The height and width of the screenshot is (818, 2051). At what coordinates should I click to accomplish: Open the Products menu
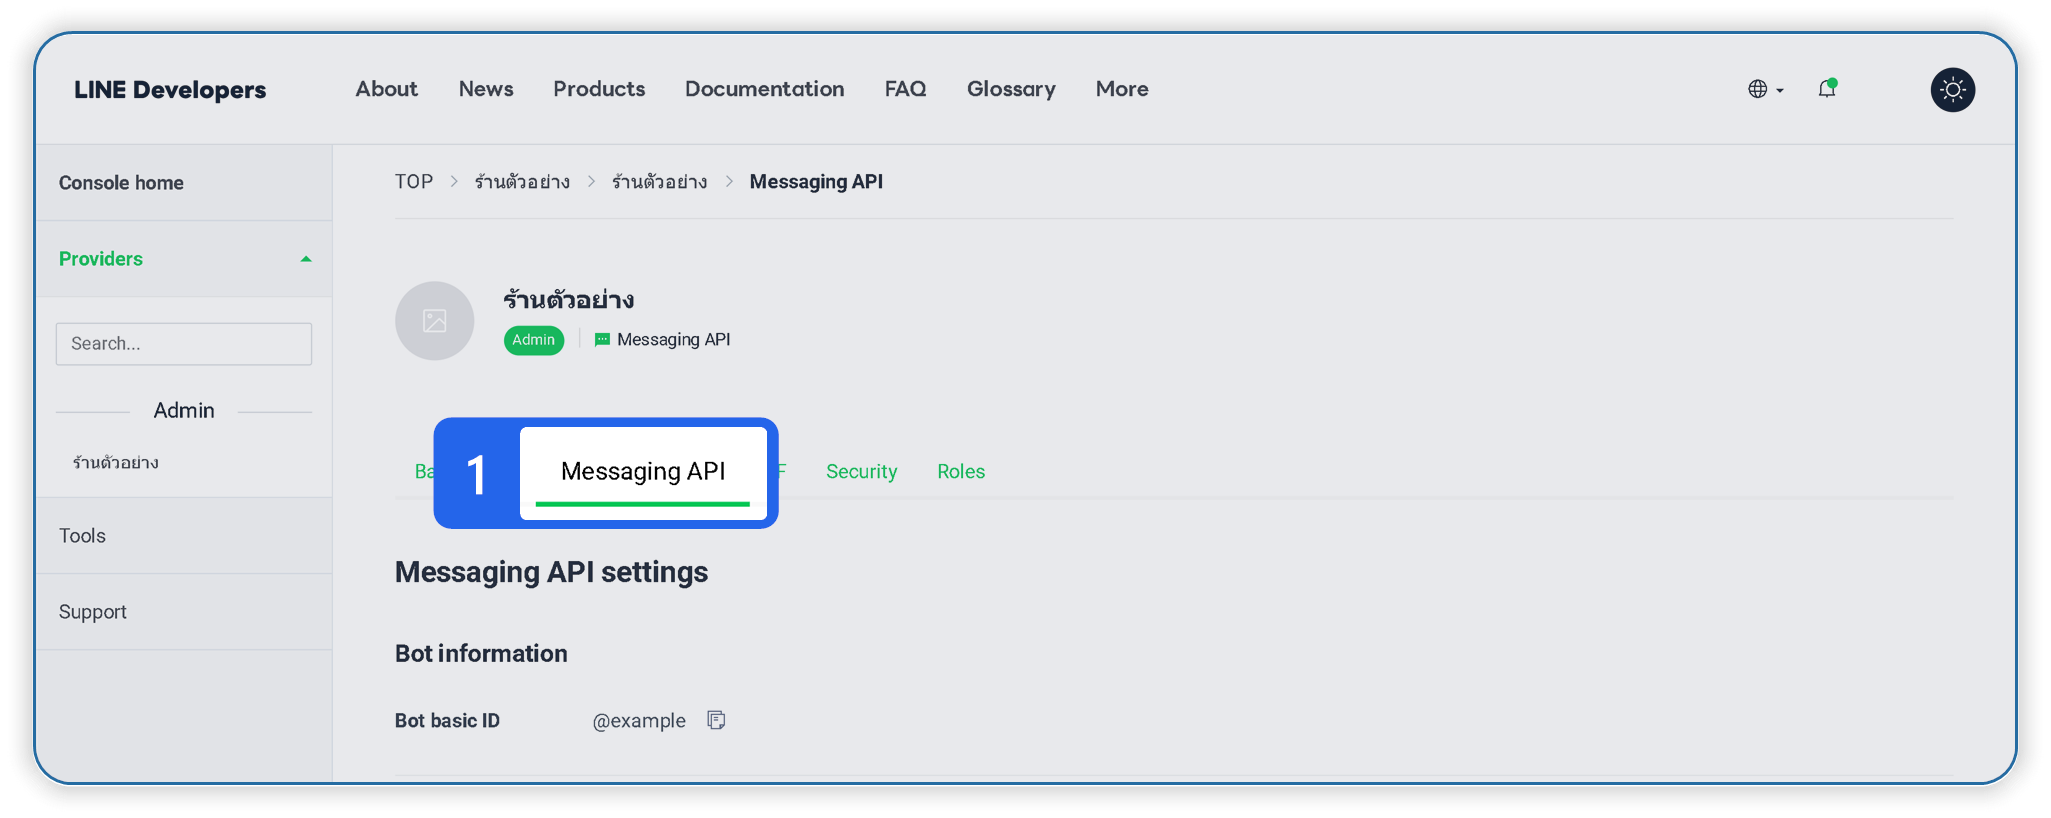599,89
